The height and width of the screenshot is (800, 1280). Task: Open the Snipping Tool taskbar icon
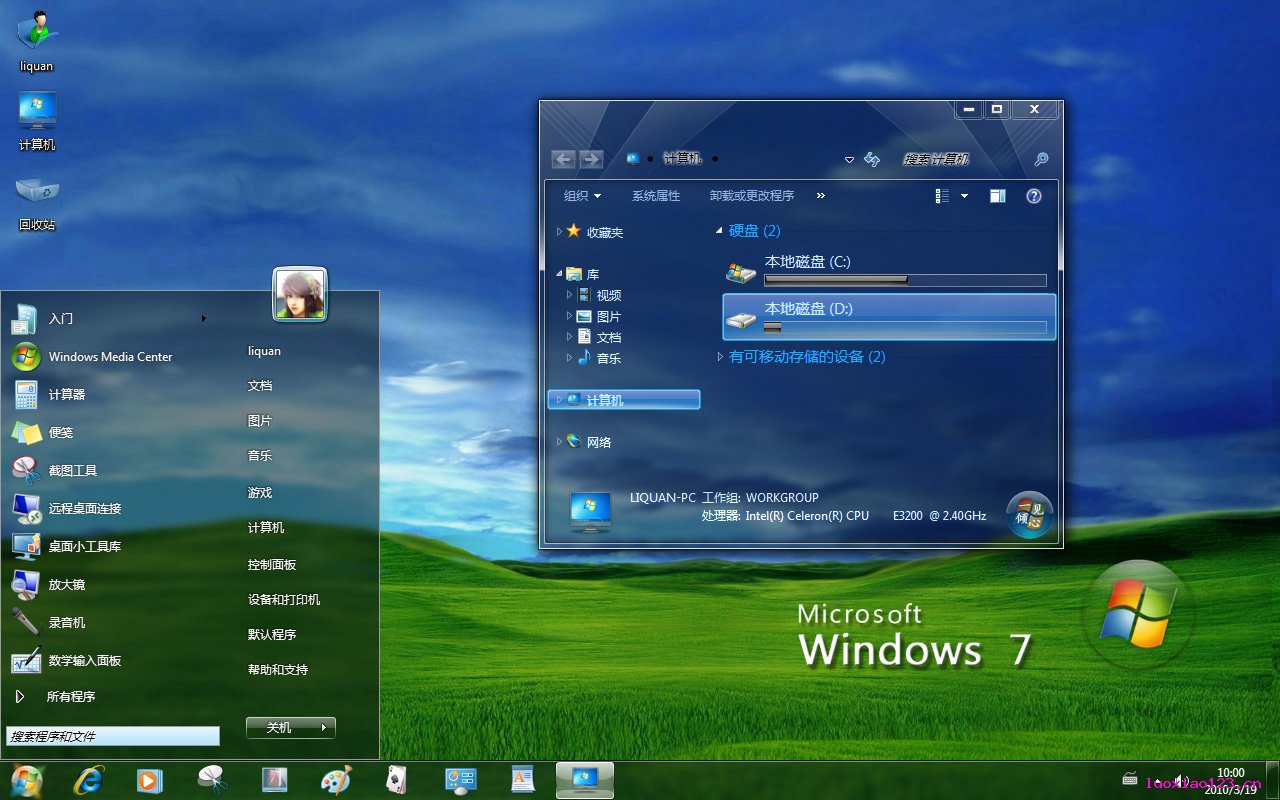[212, 780]
